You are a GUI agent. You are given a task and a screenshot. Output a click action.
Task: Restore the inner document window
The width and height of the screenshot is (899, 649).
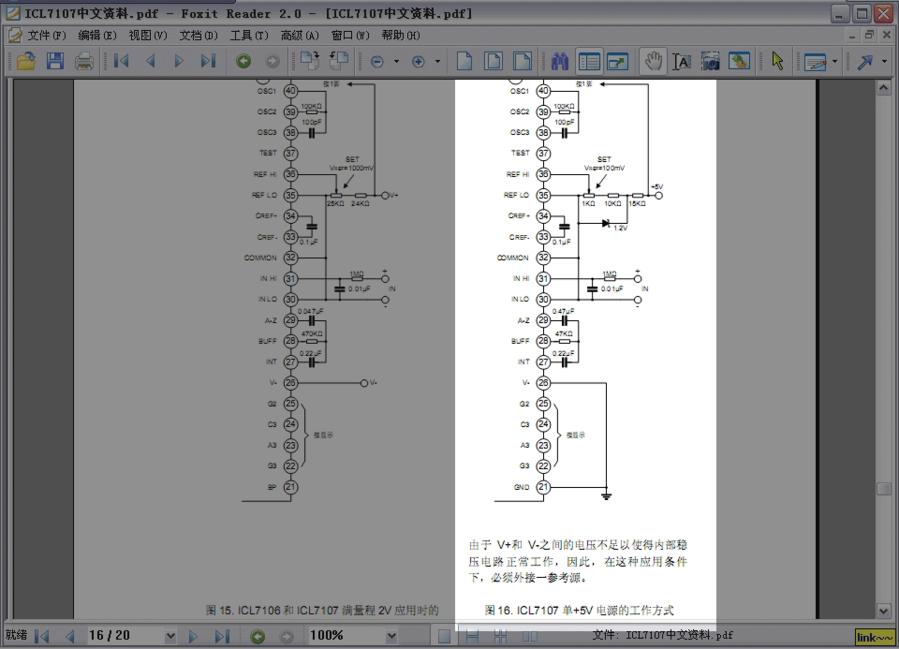(869, 35)
